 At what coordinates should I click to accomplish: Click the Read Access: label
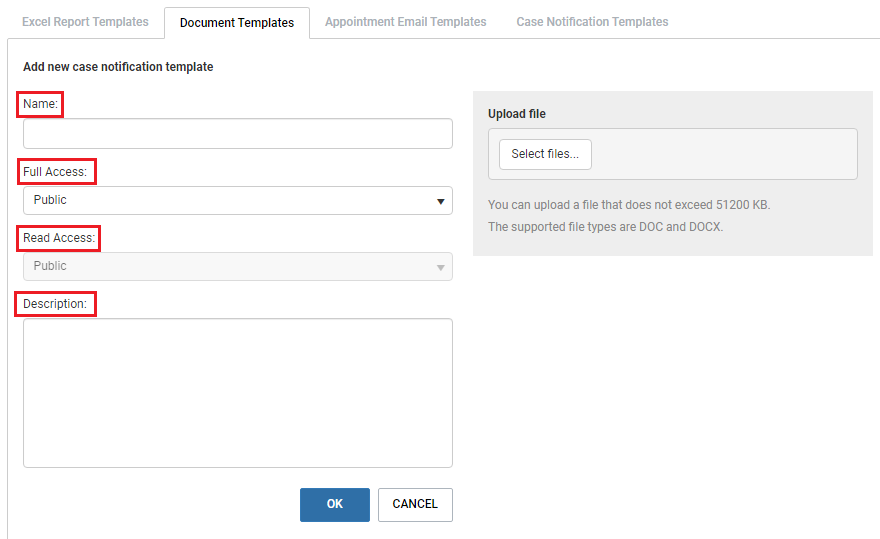[x=59, y=238]
